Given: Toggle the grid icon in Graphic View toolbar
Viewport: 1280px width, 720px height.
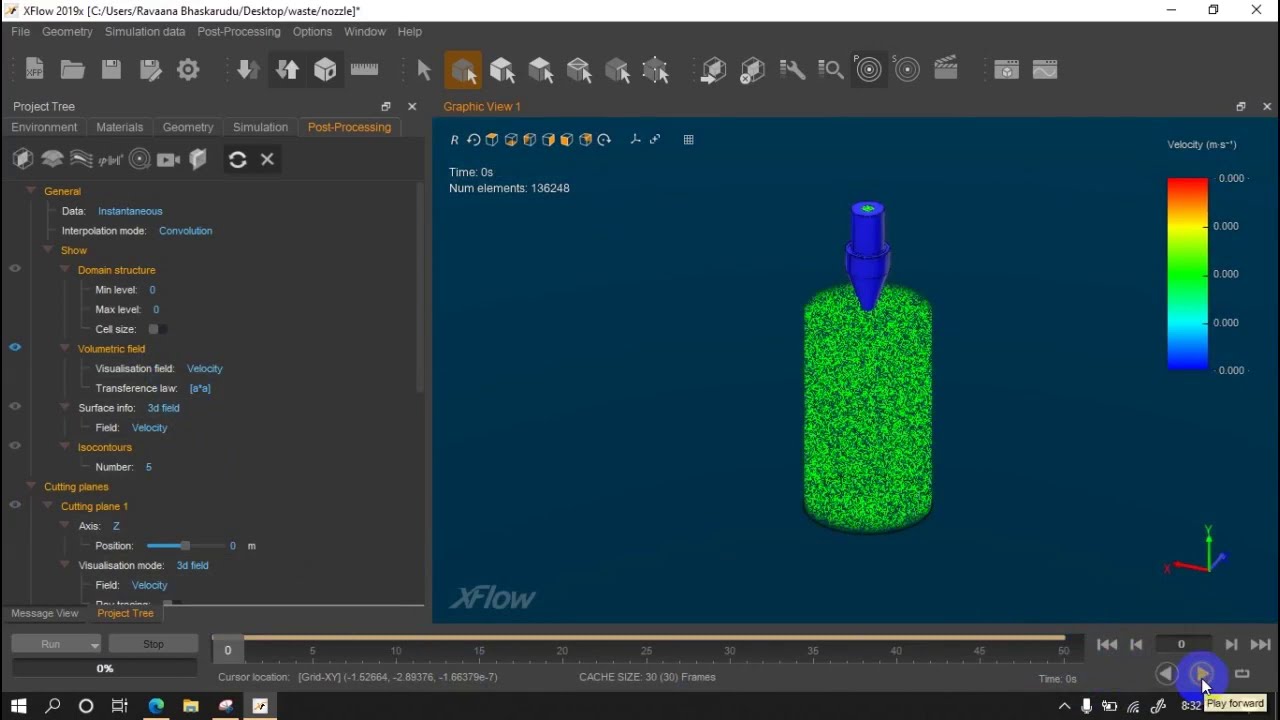Looking at the screenshot, I should click(x=688, y=140).
